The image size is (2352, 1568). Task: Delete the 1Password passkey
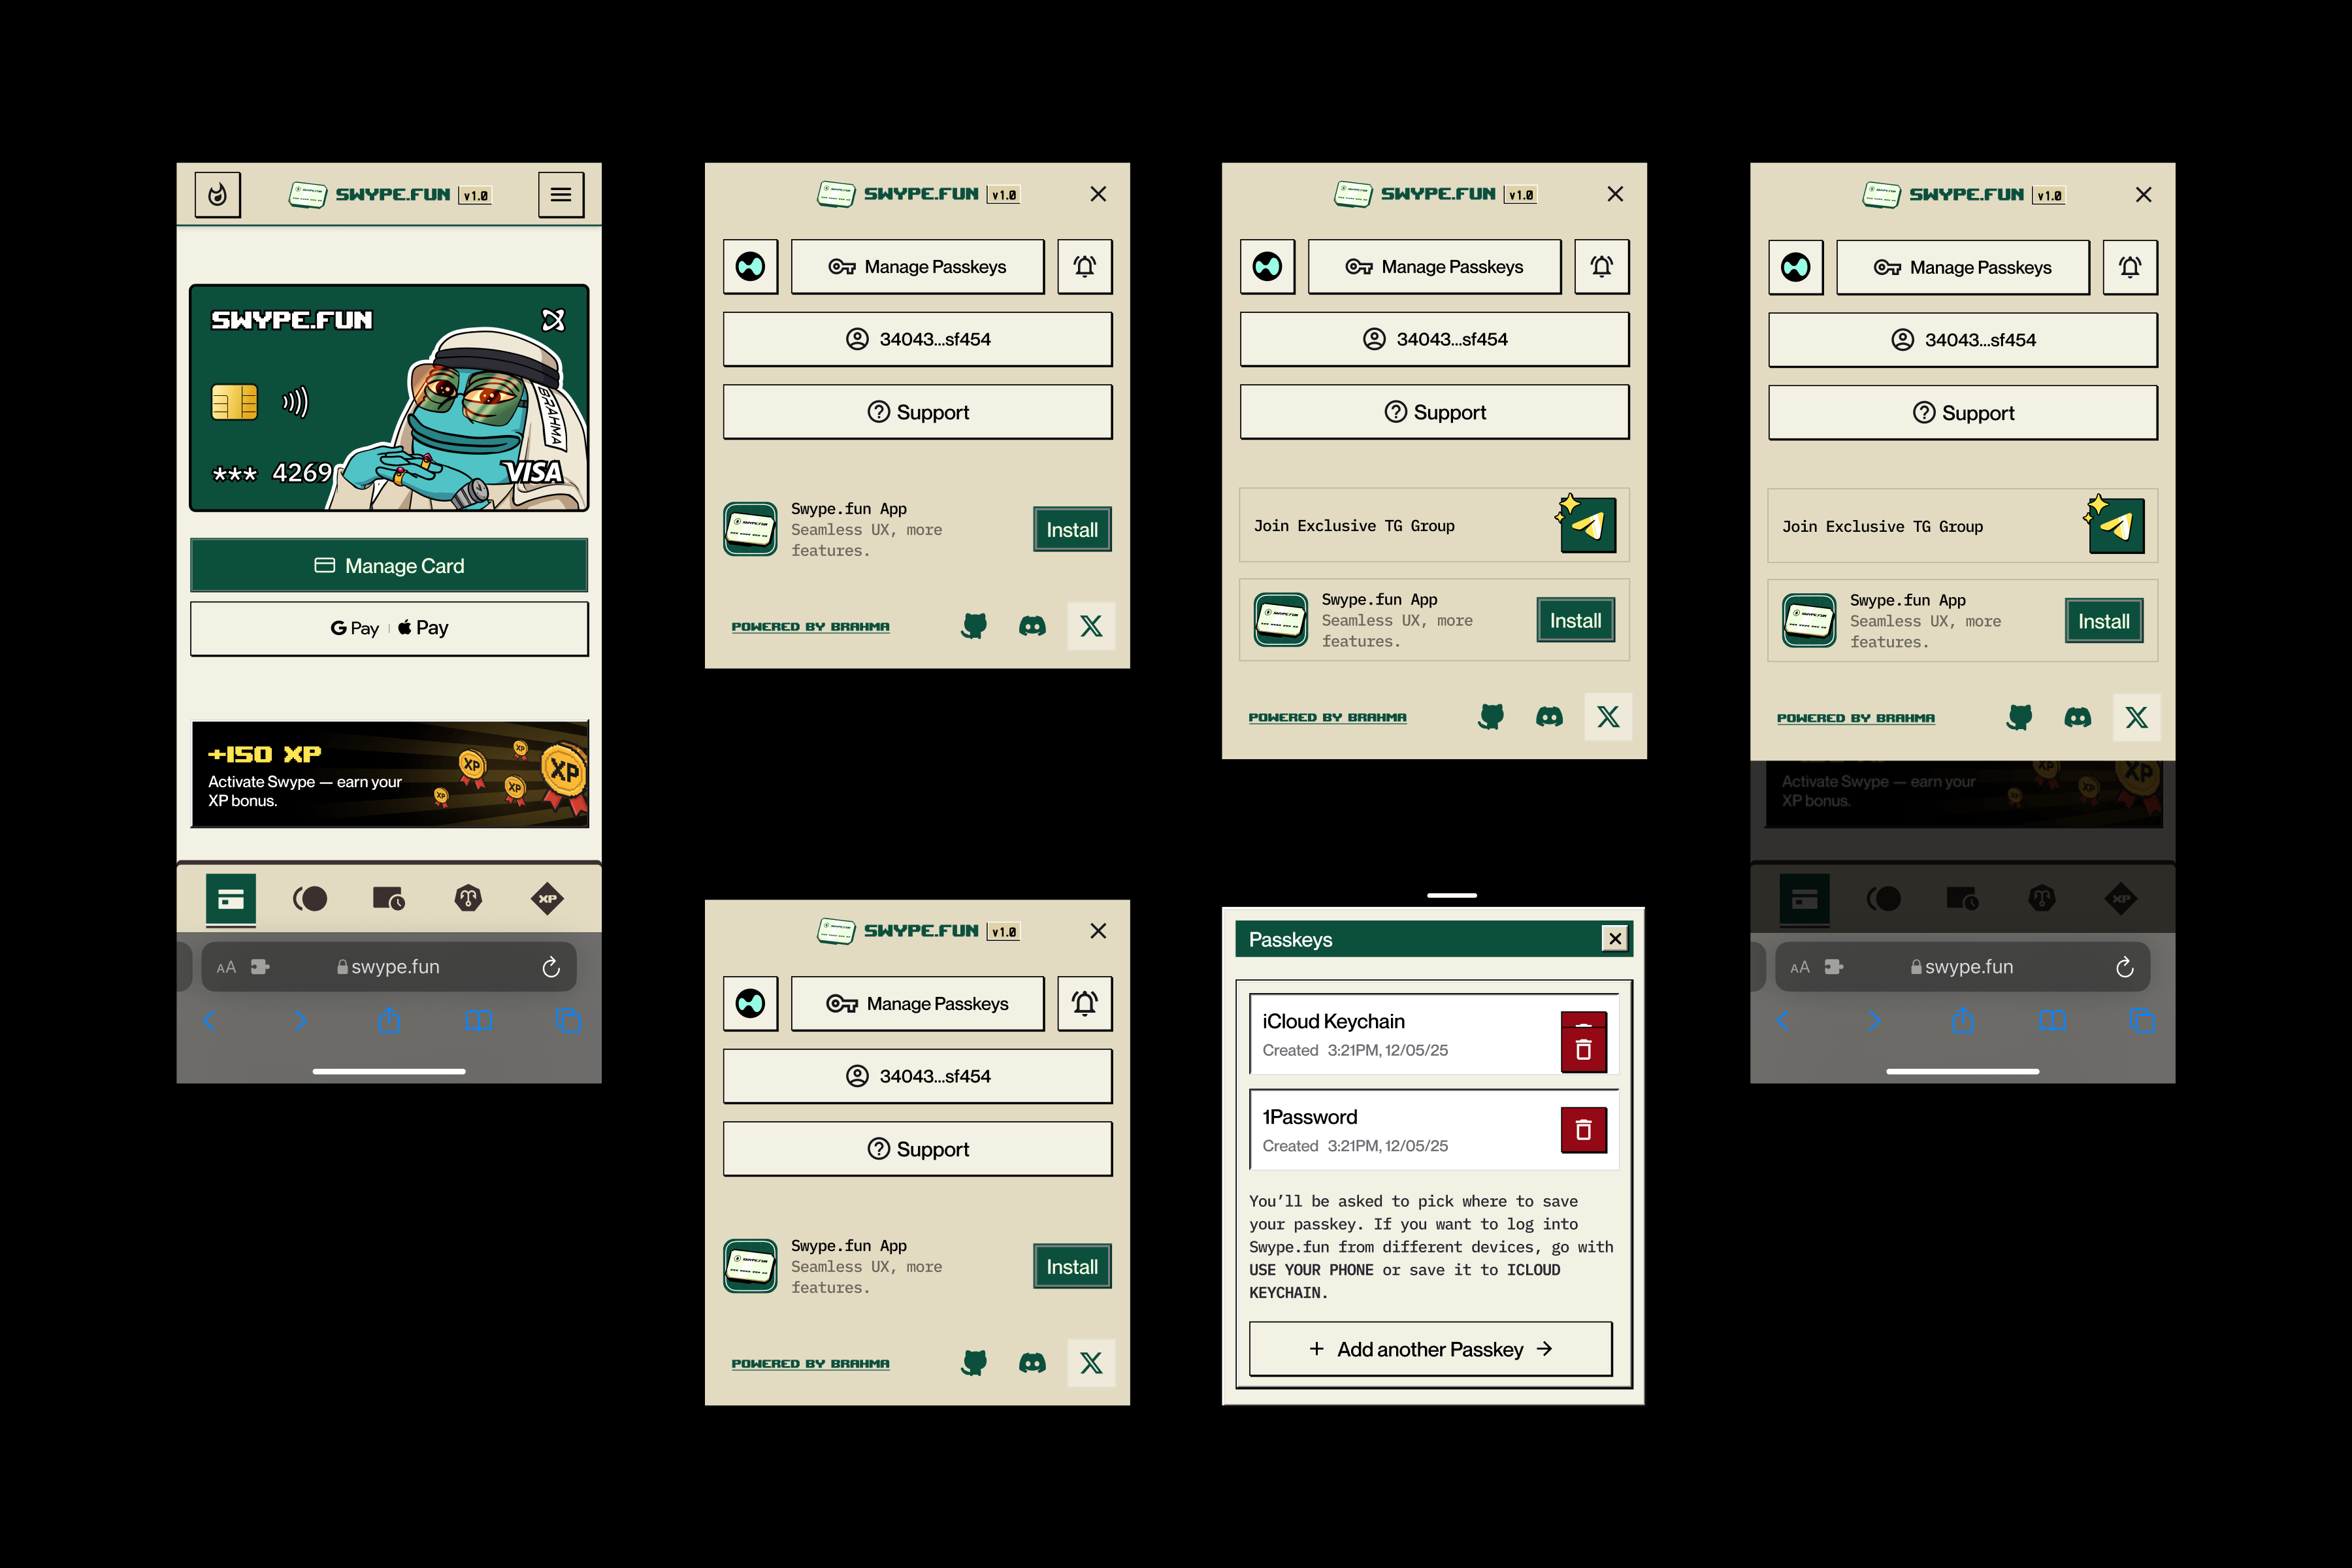(1584, 1130)
